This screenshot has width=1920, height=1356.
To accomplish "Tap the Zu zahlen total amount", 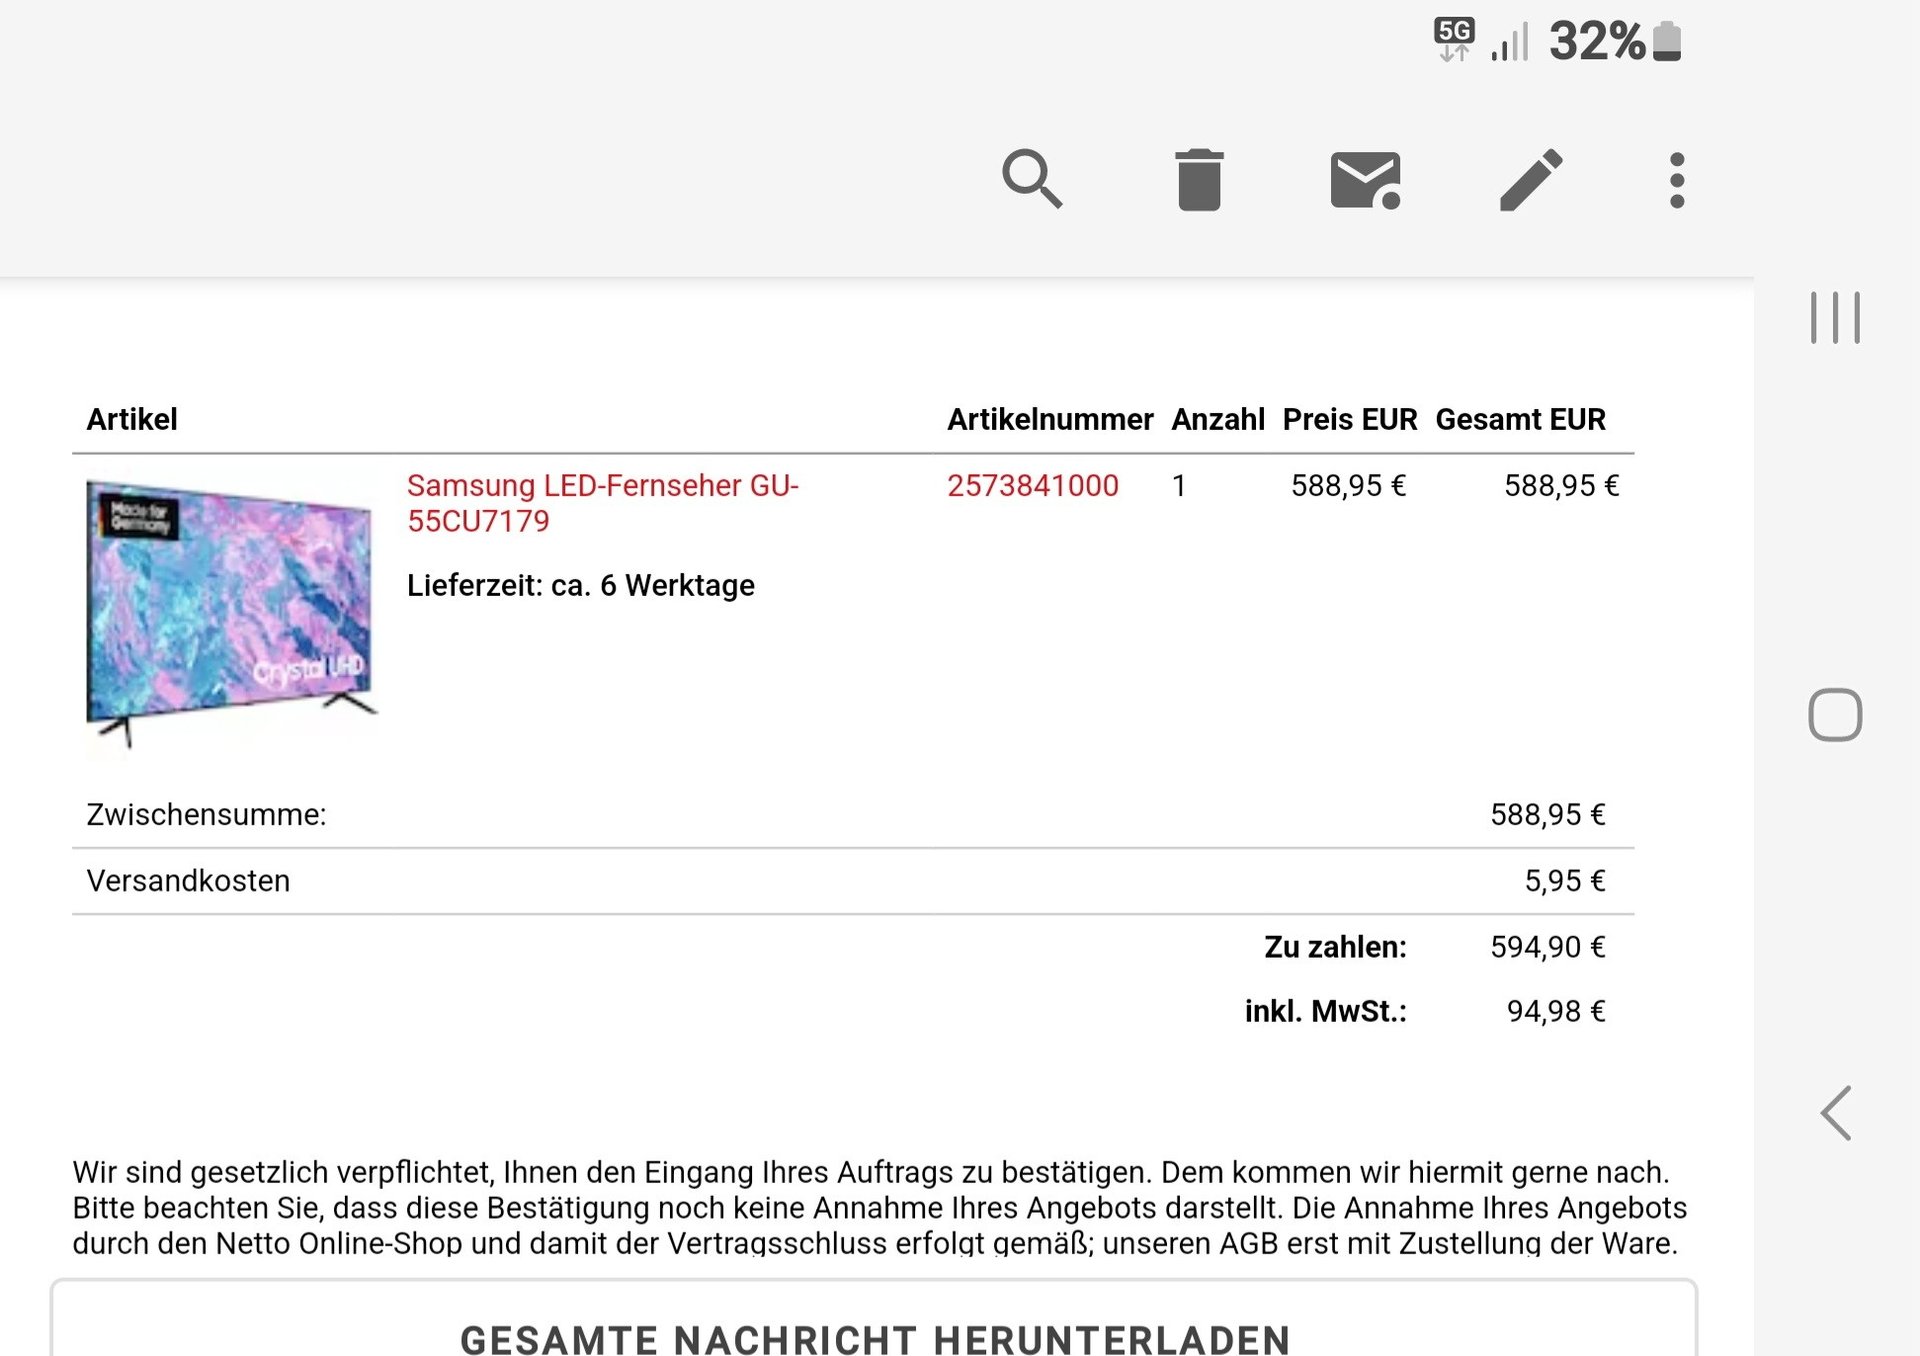I will (x=1547, y=947).
